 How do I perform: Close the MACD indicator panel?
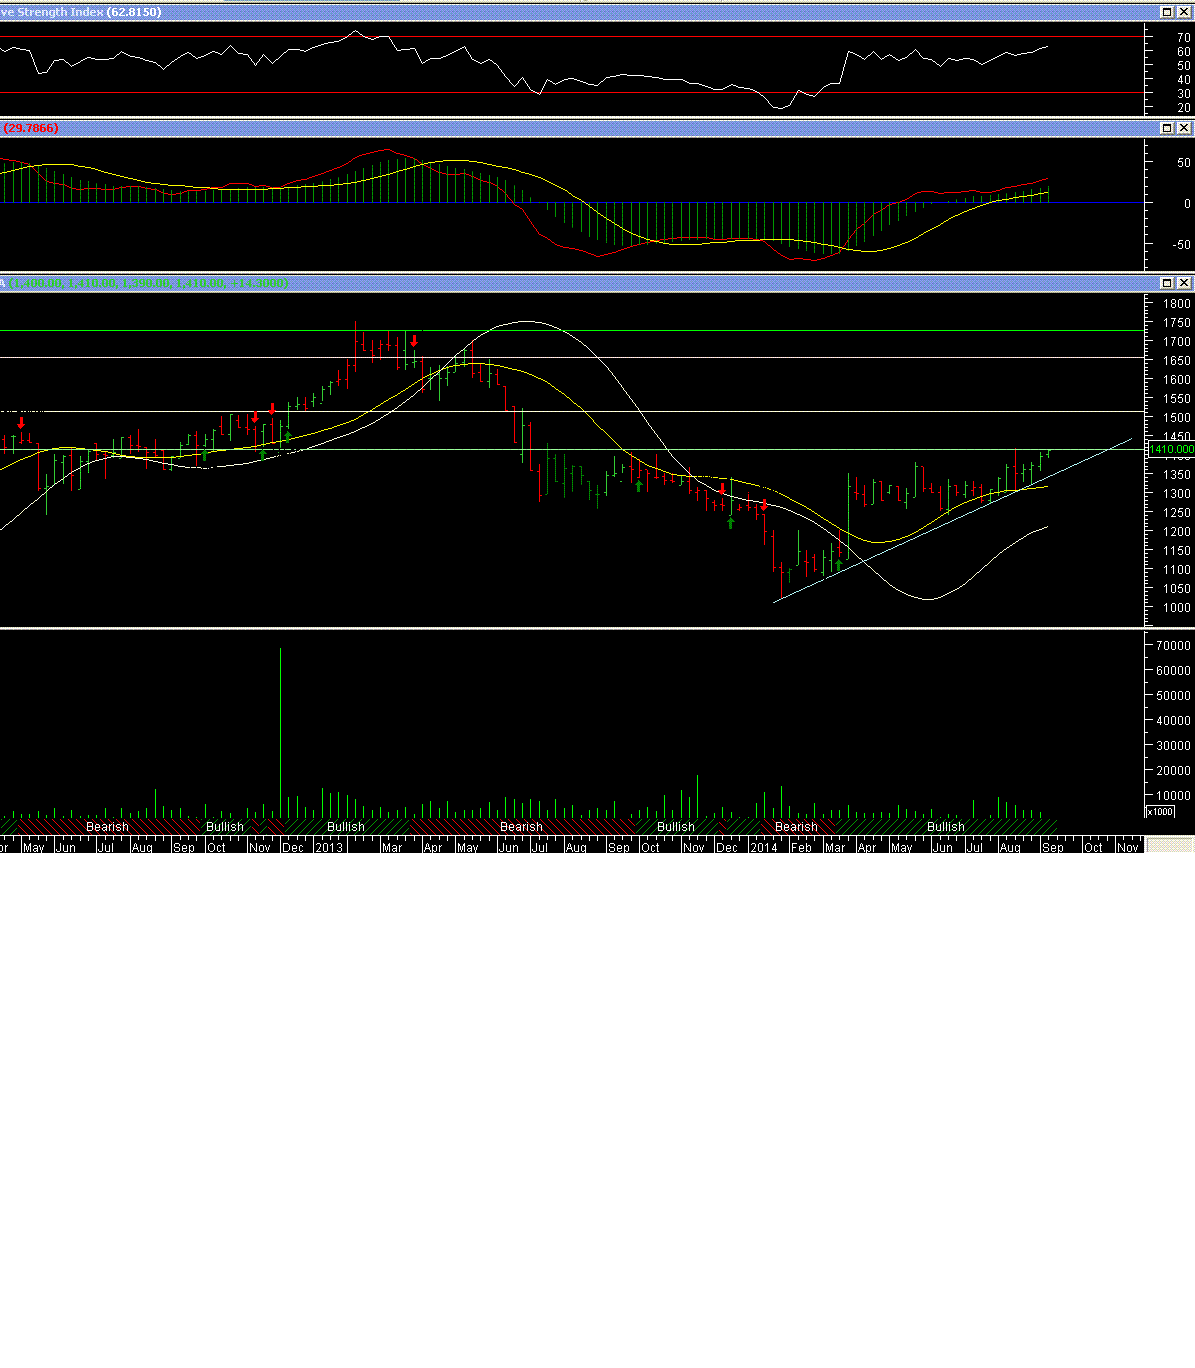(x=1184, y=128)
